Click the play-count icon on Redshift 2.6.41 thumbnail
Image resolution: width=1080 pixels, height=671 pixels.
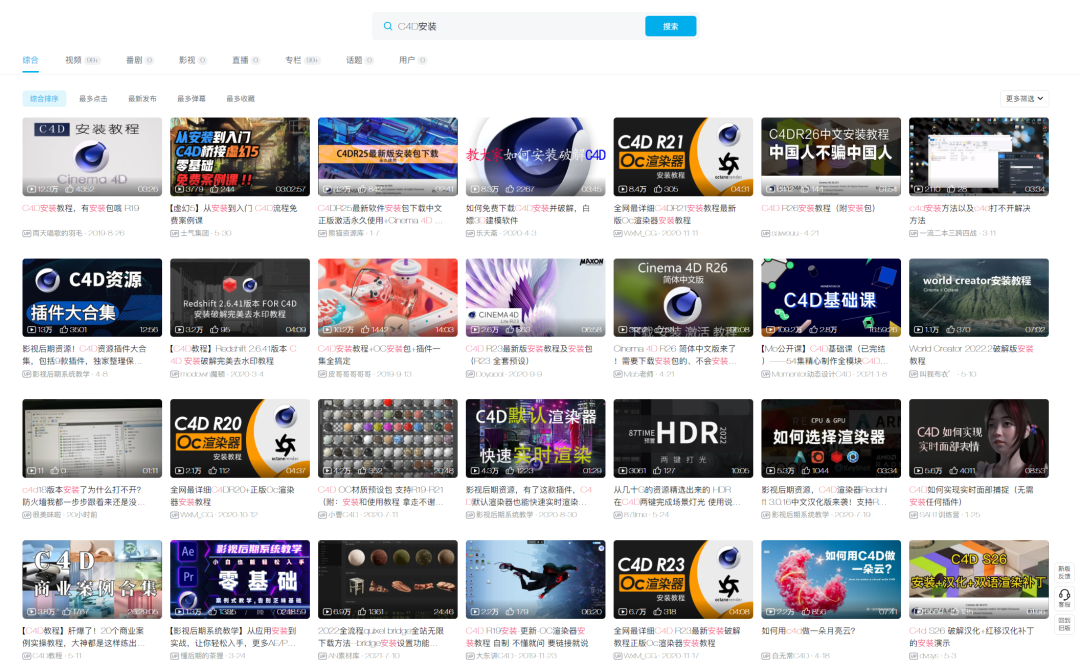[x=179, y=330]
